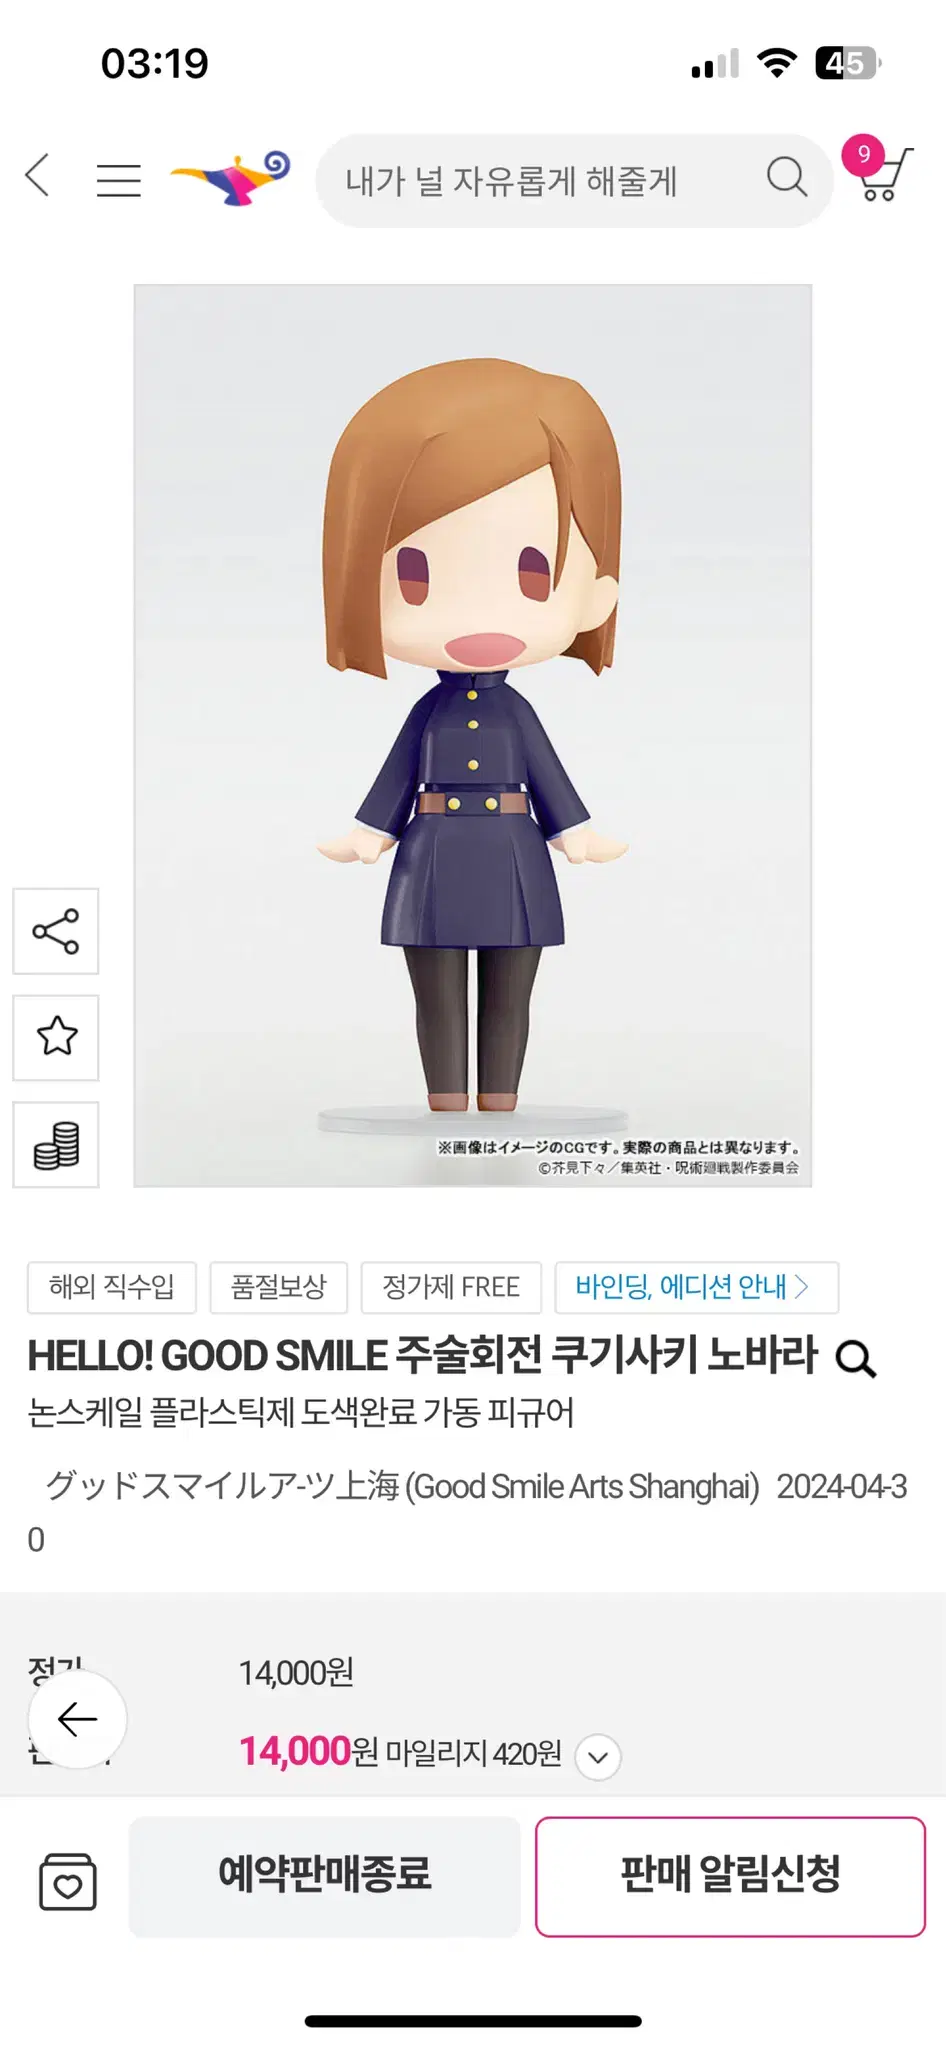The height and width of the screenshot is (2047, 946).
Task: Tap the back chevron in header
Action: click(38, 176)
